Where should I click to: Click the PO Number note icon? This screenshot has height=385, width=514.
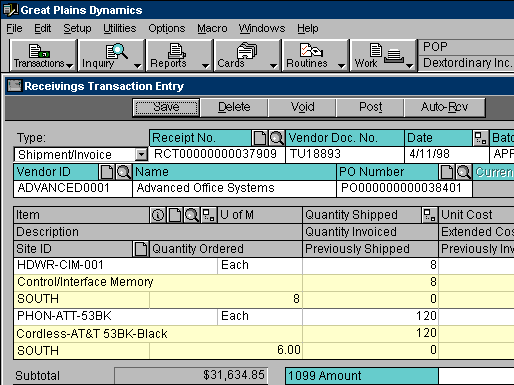point(447,172)
